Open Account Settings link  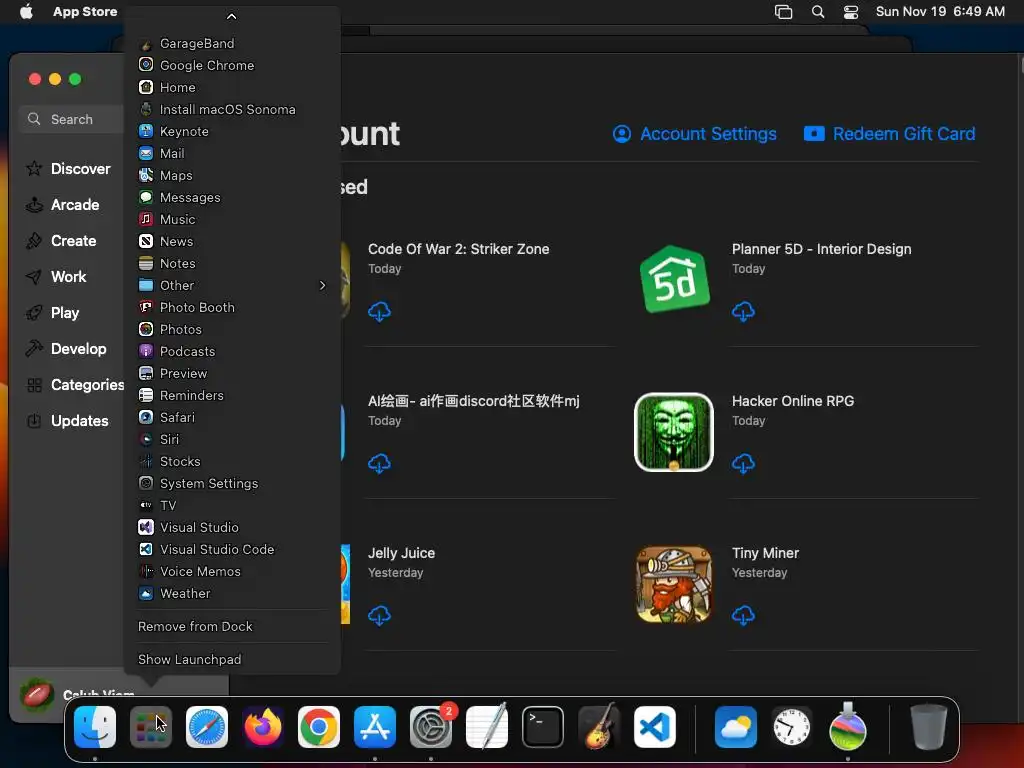pos(695,134)
